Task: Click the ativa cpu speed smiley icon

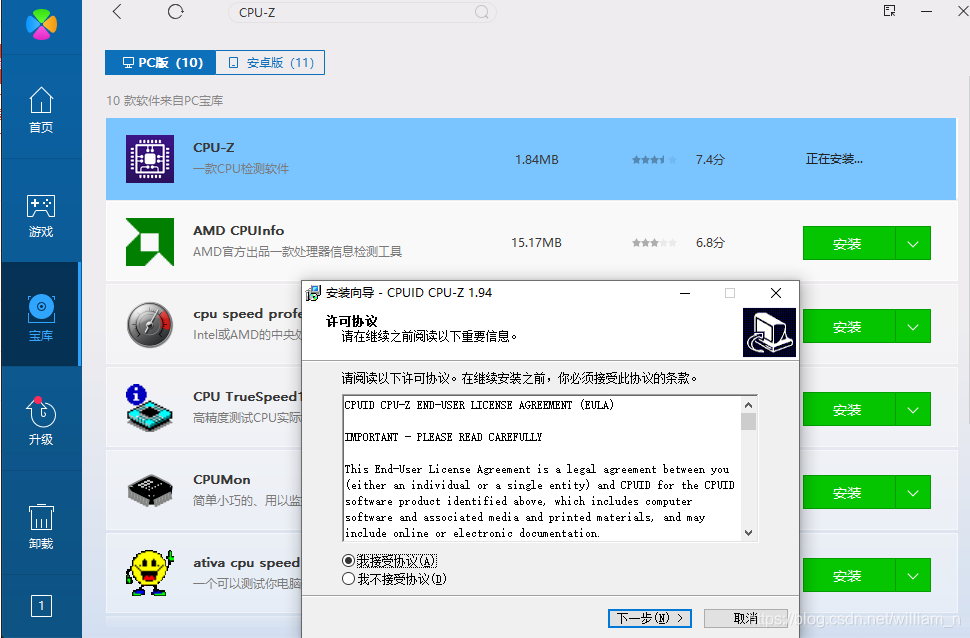Action: [150, 573]
